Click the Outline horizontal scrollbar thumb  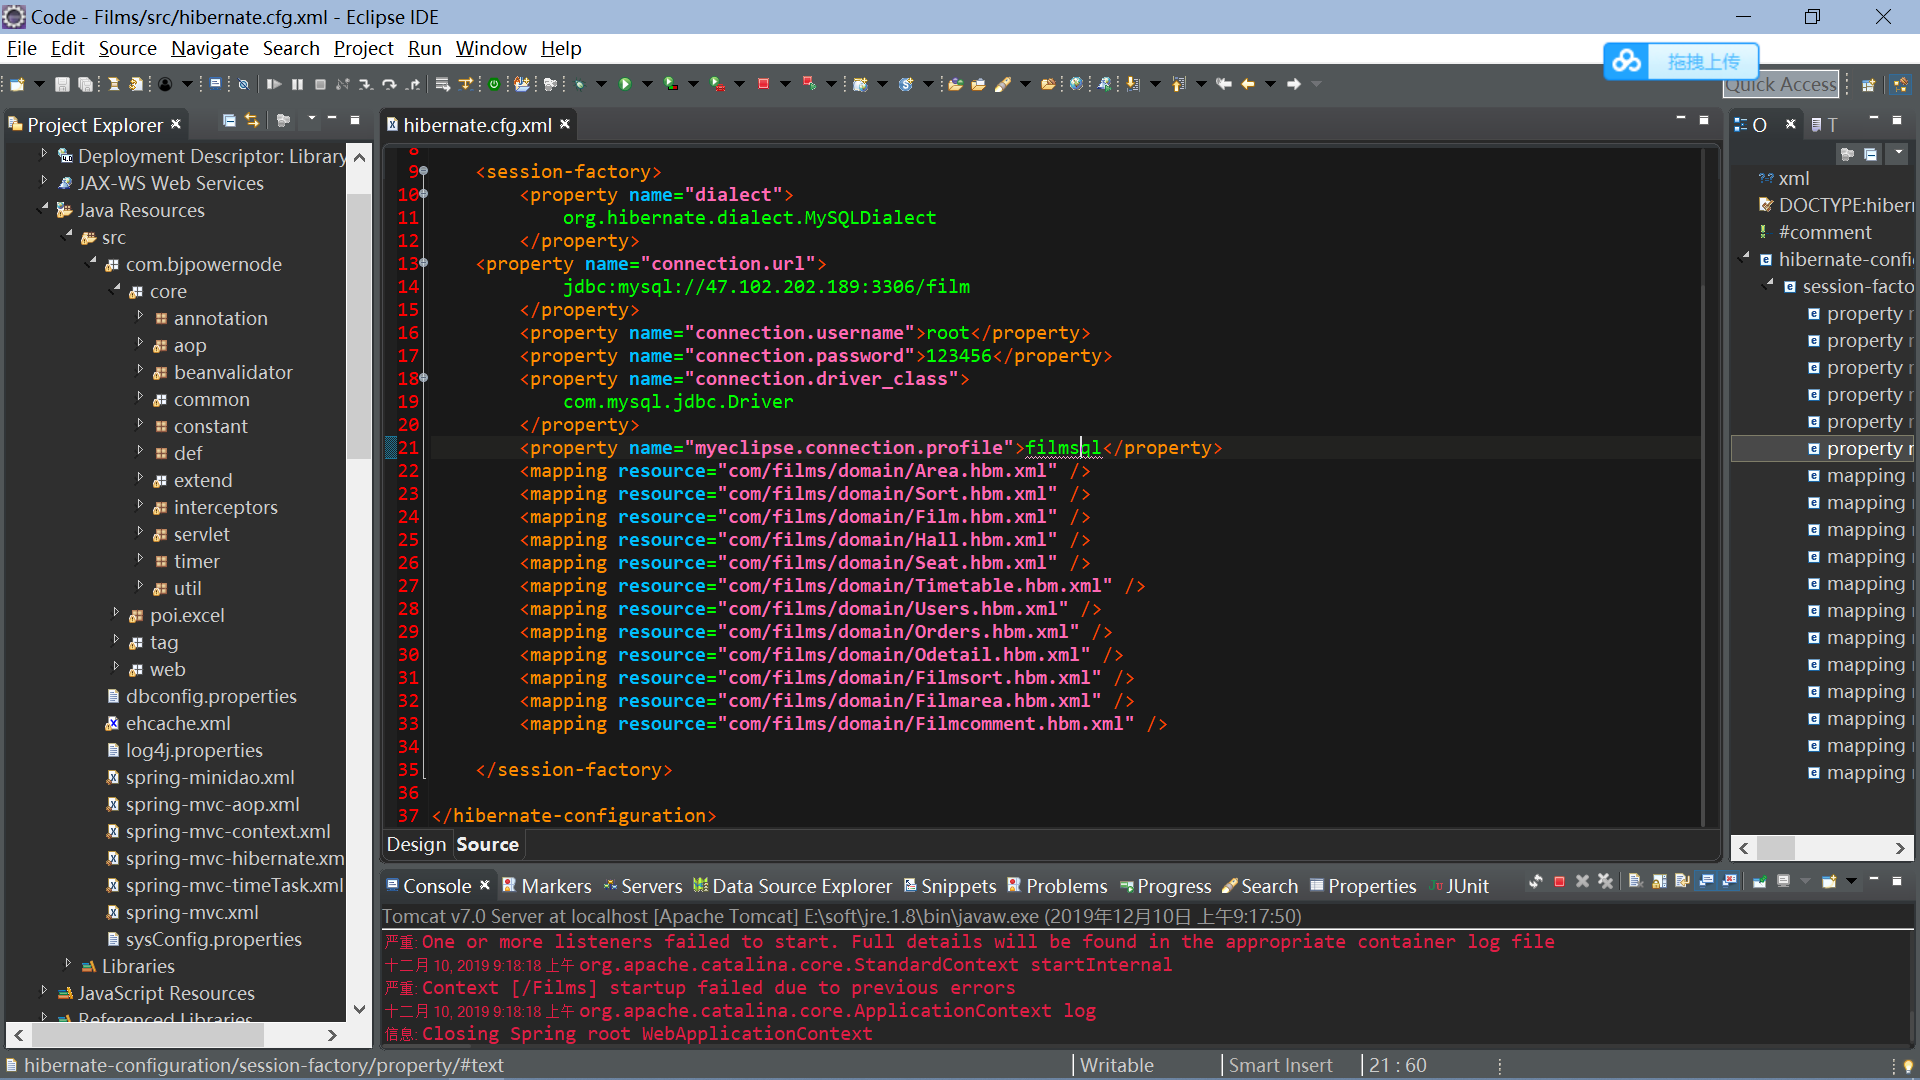(x=1775, y=848)
